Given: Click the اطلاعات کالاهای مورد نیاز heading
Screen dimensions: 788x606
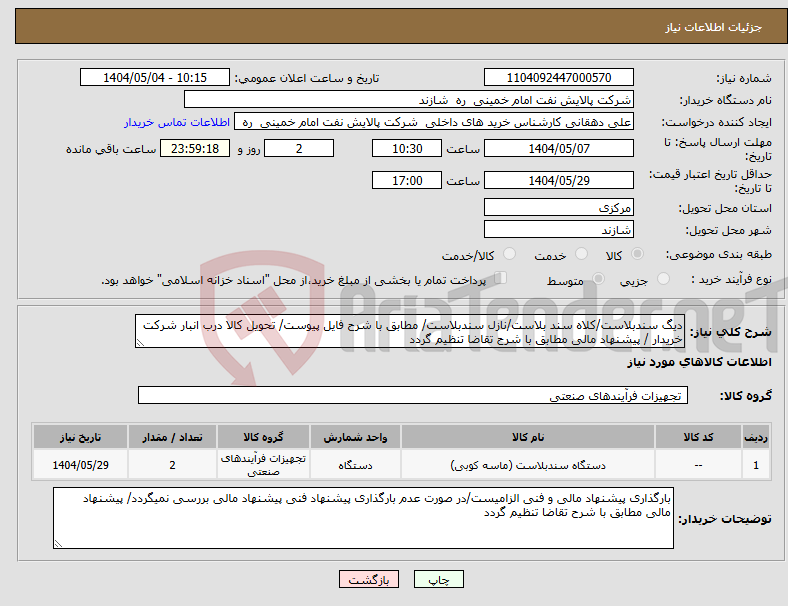Looking at the screenshot, I should click(699, 362).
